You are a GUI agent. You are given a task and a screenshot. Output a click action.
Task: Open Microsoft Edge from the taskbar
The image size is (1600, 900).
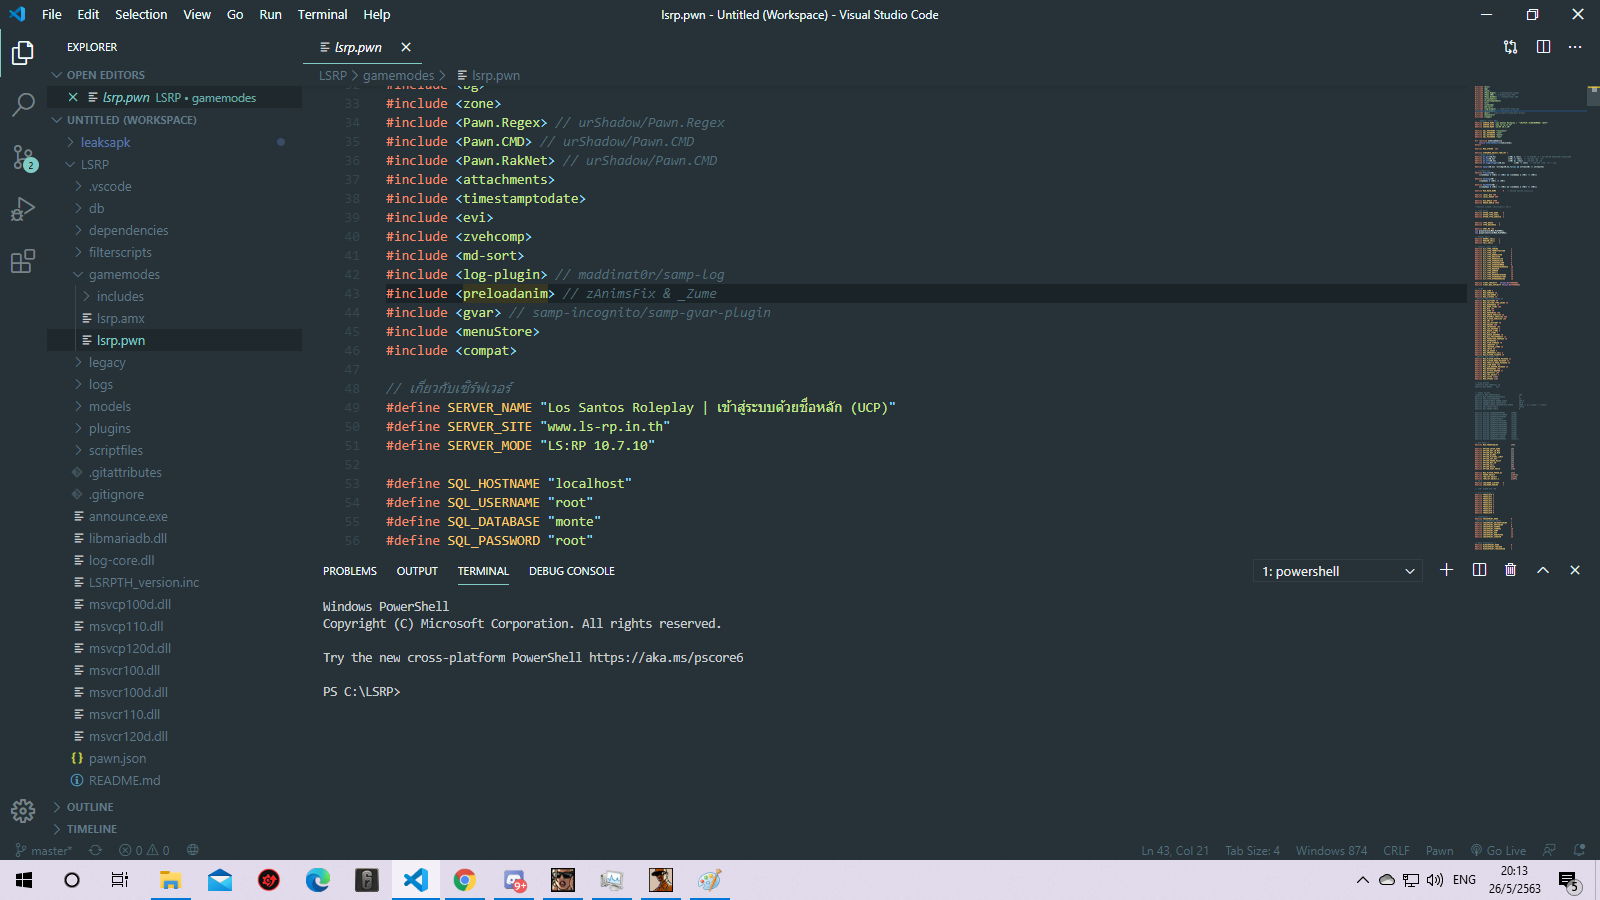click(317, 880)
